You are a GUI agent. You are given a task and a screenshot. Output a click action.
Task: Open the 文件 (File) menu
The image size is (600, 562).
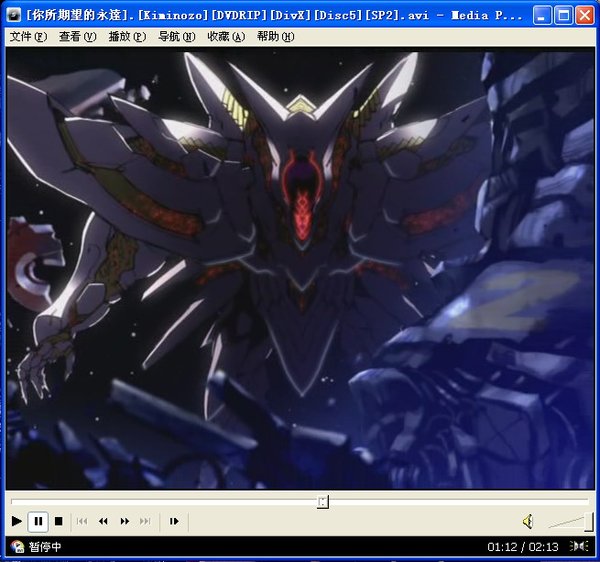coord(28,37)
